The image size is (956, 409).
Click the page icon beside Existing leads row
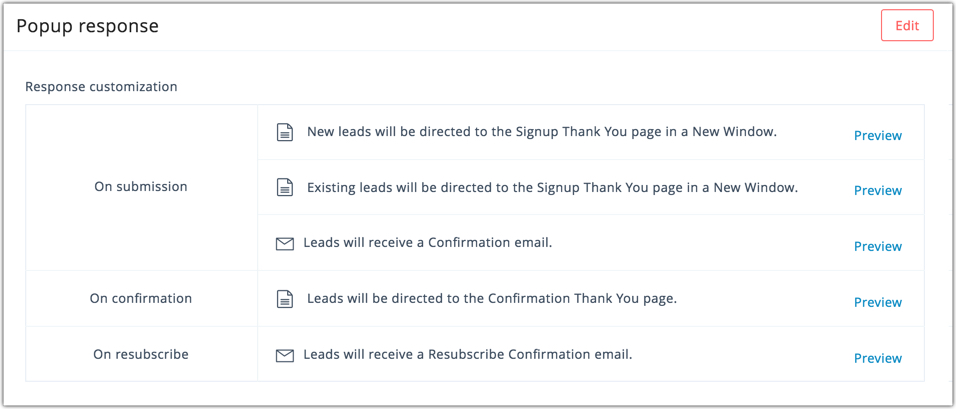pyautogui.click(x=285, y=187)
